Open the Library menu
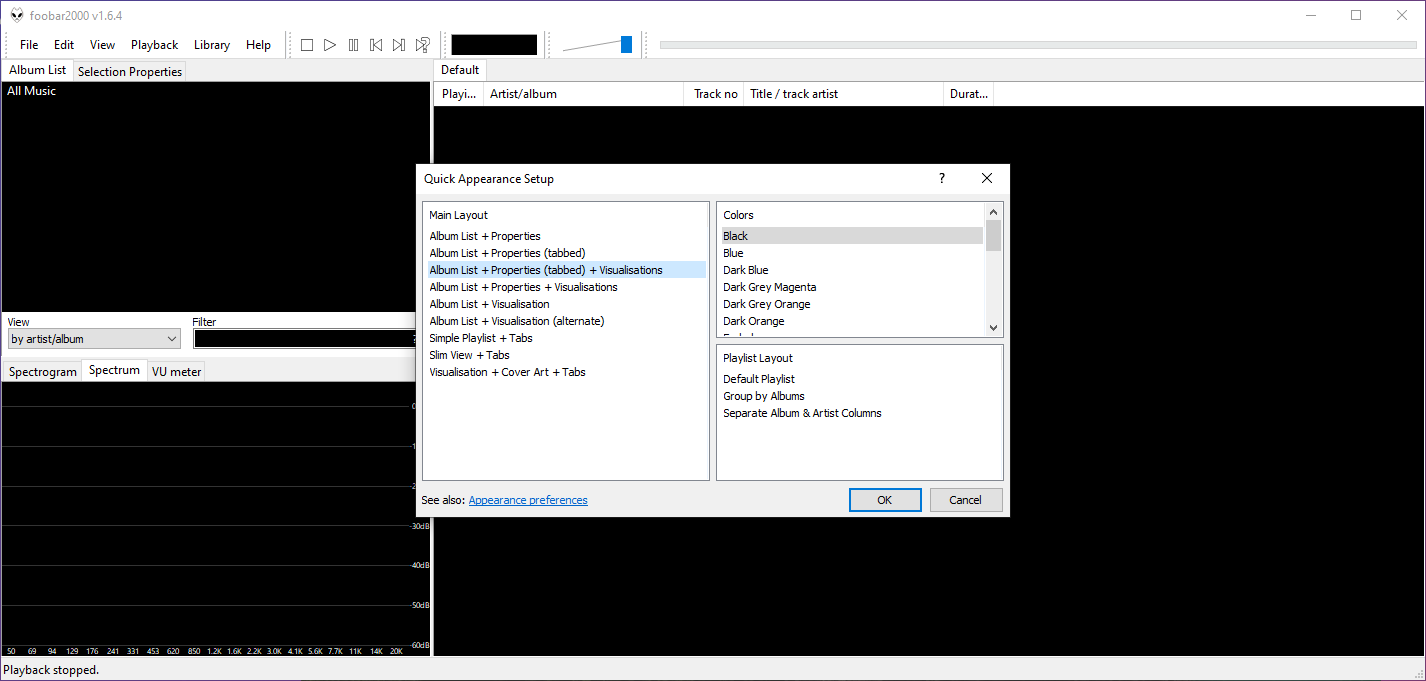This screenshot has height=681, width=1426. 212,45
